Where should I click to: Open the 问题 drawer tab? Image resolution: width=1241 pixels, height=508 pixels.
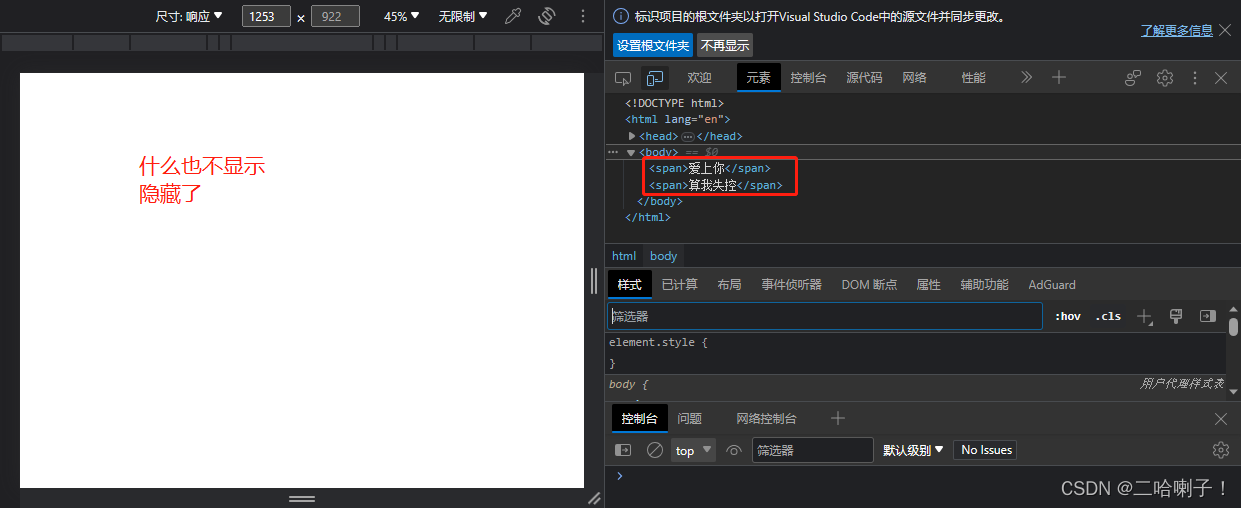pos(689,419)
